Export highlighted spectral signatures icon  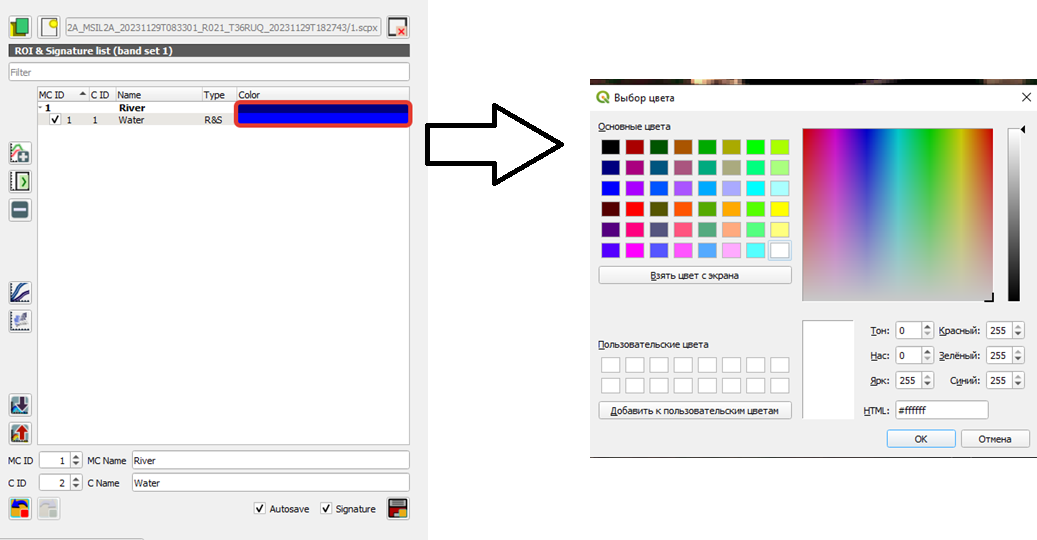20,434
